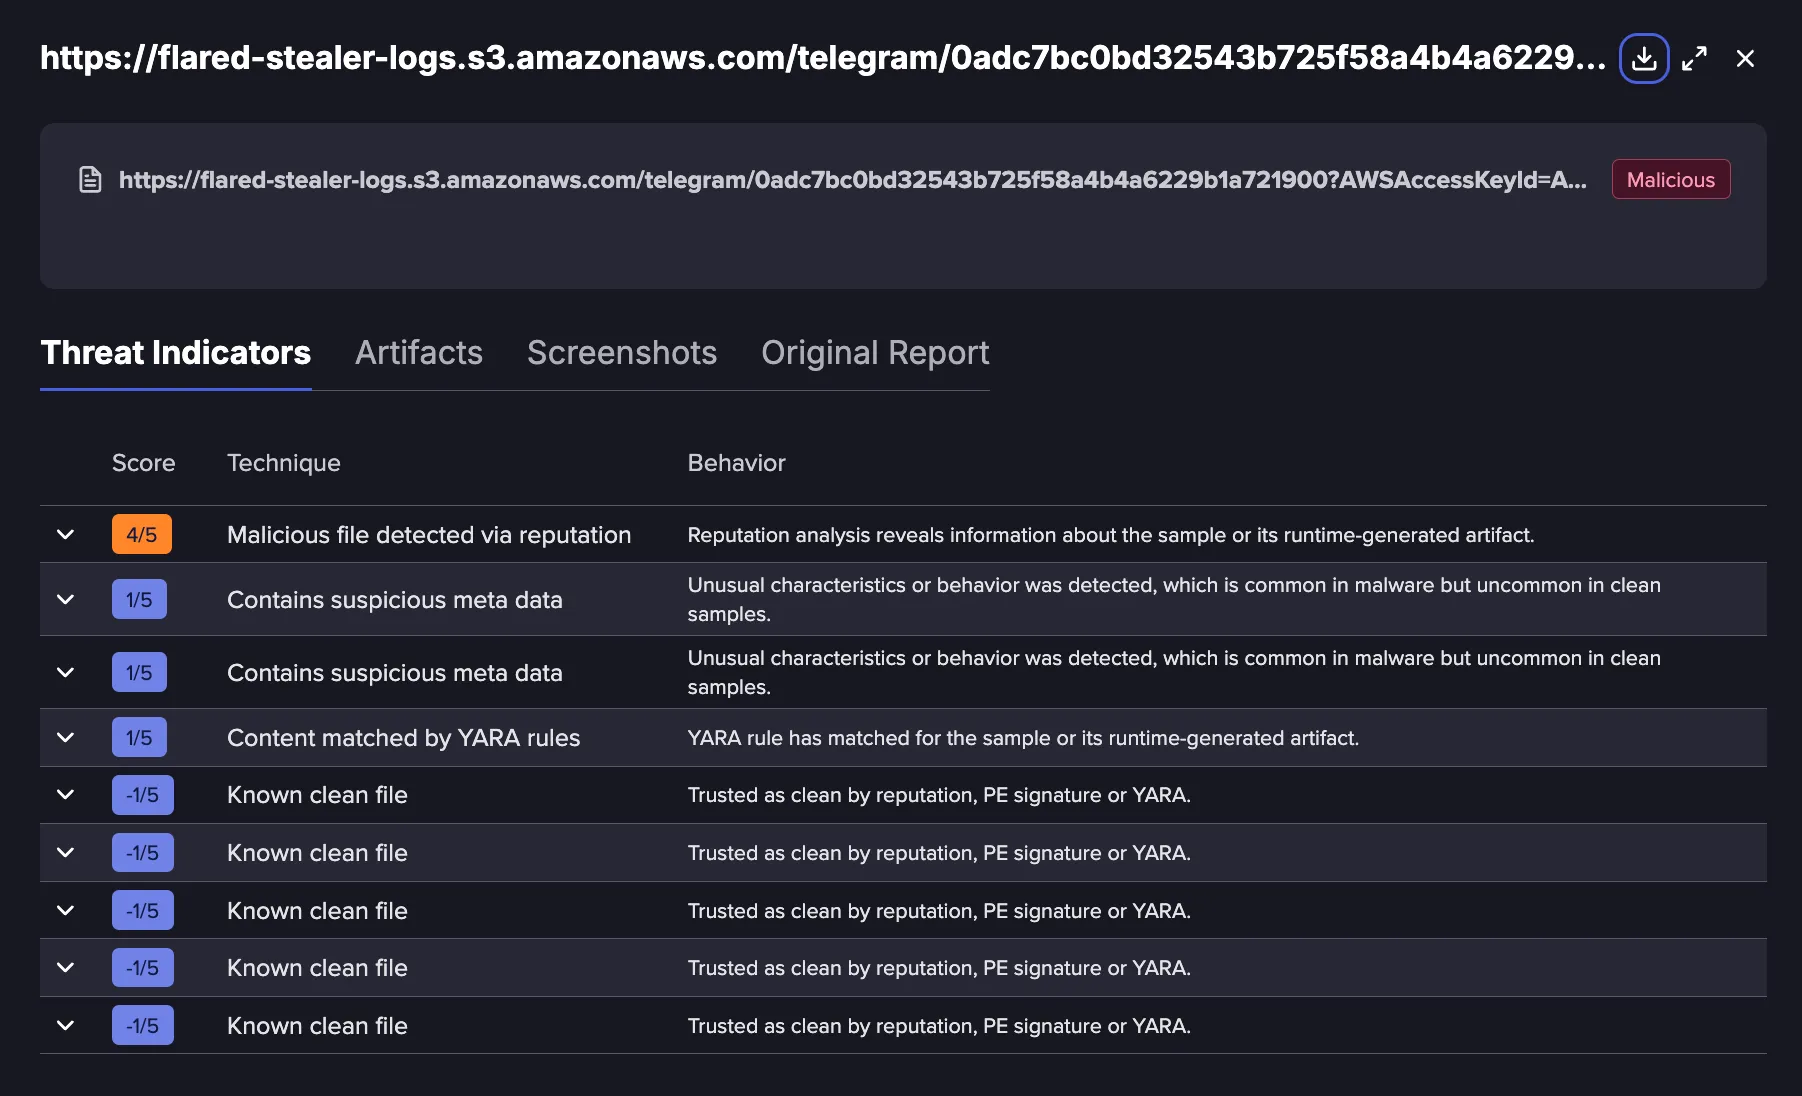The width and height of the screenshot is (1802, 1096).
Task: Expand the panel to full screen
Action: [x=1694, y=59]
